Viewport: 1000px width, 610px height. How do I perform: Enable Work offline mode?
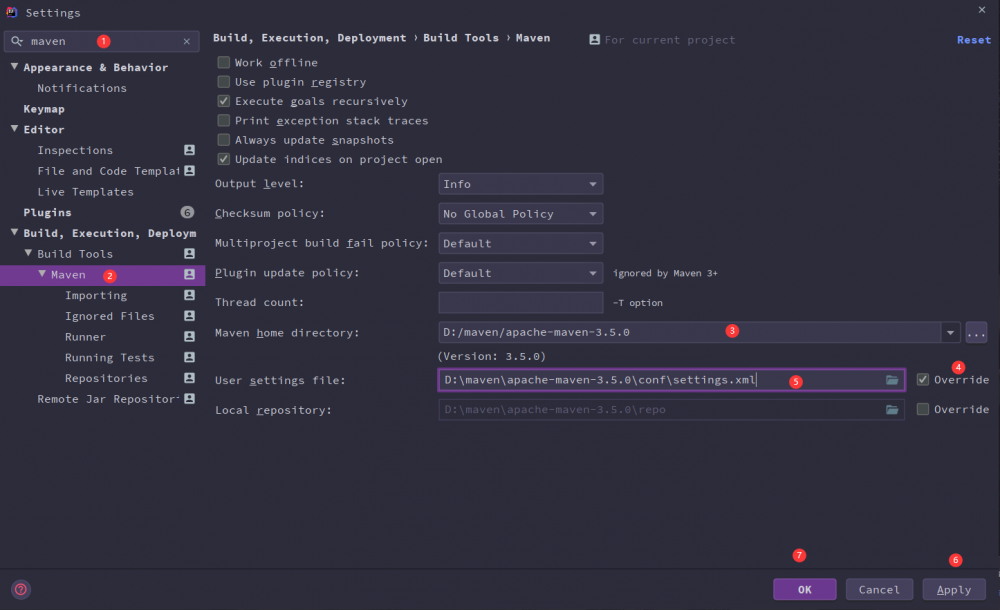pyautogui.click(x=223, y=62)
